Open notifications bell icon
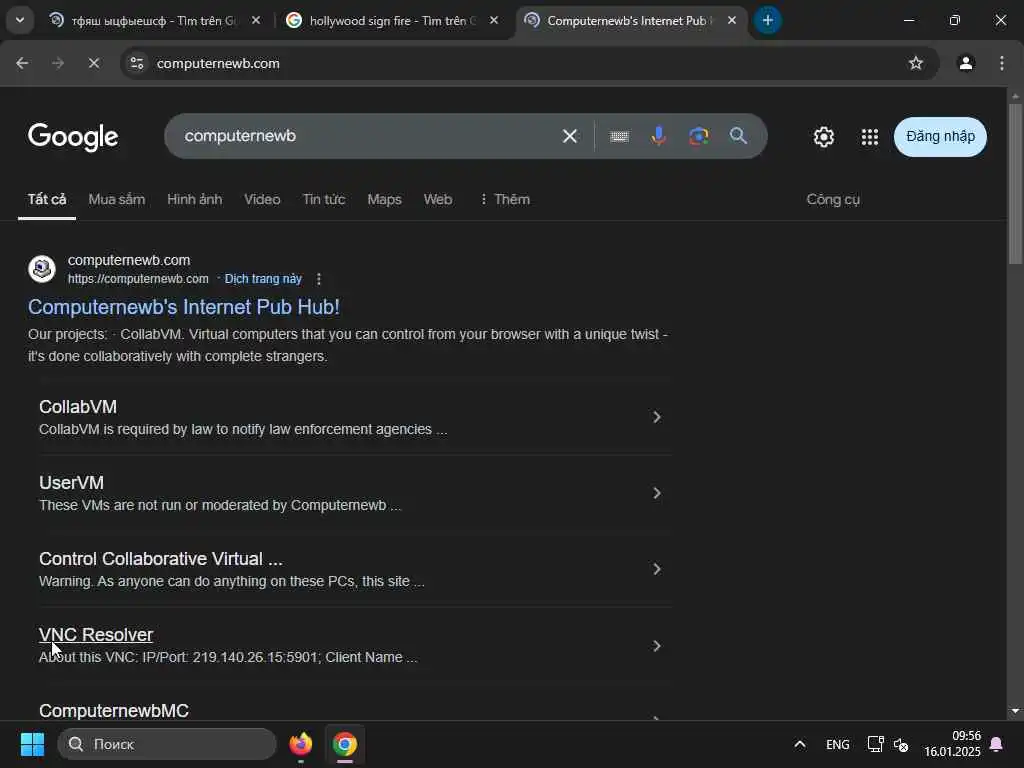Viewport: 1024px width, 768px height. [997, 744]
